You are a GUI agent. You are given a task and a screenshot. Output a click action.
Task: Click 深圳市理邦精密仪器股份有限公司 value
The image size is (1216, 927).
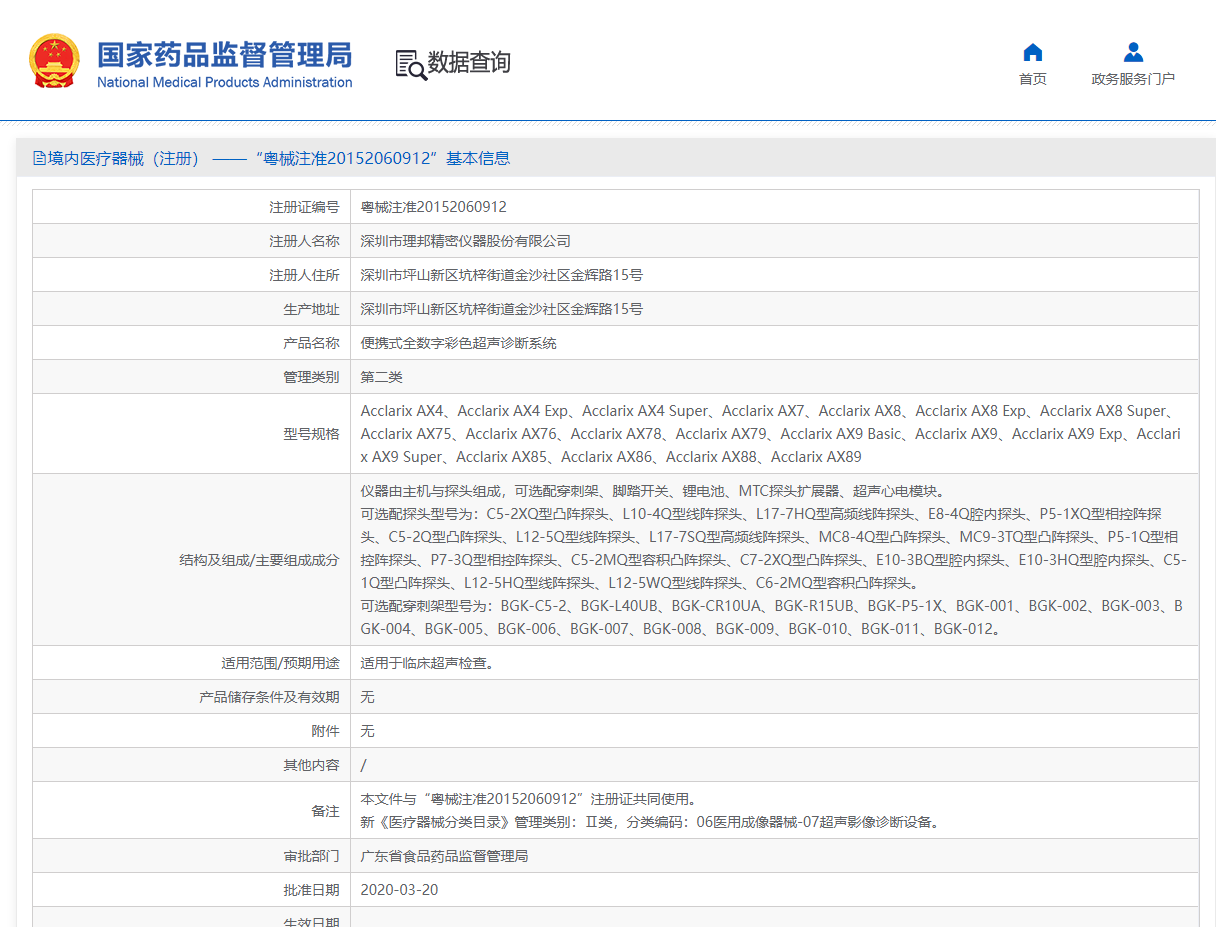pos(466,241)
